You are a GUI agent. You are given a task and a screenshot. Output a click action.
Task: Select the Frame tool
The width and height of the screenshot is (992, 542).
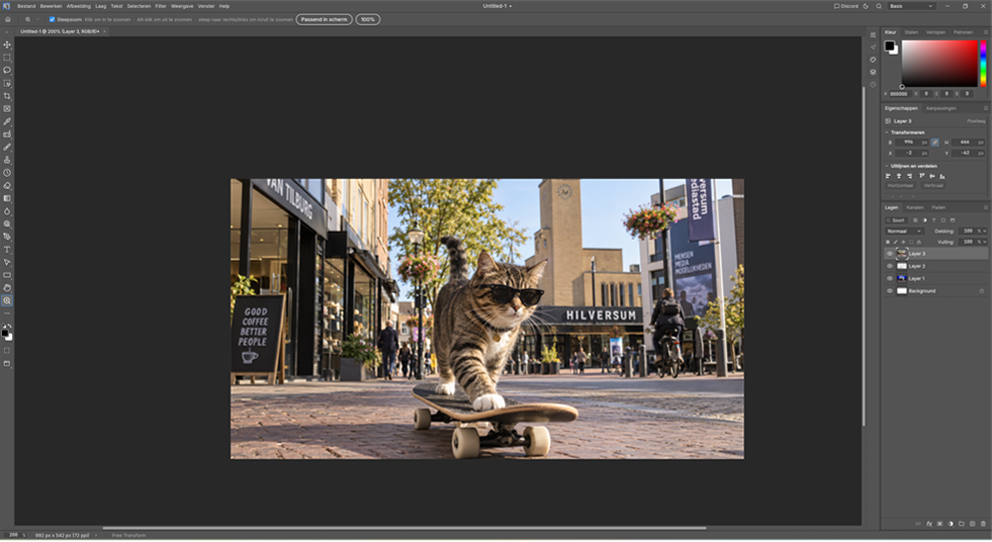point(7,109)
